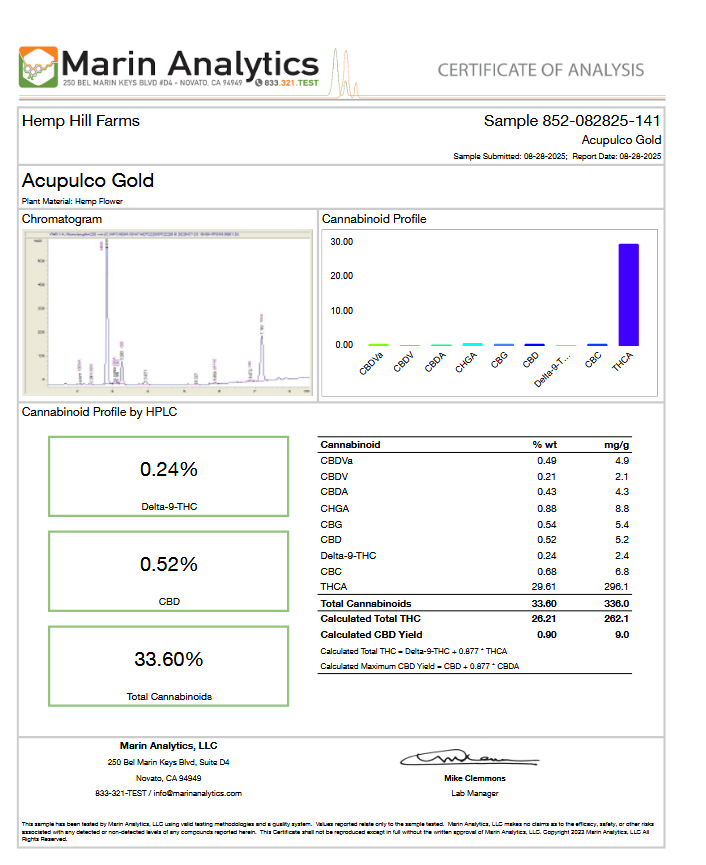
Task: Select the 0.52% CBD result box
Action: click(168, 570)
